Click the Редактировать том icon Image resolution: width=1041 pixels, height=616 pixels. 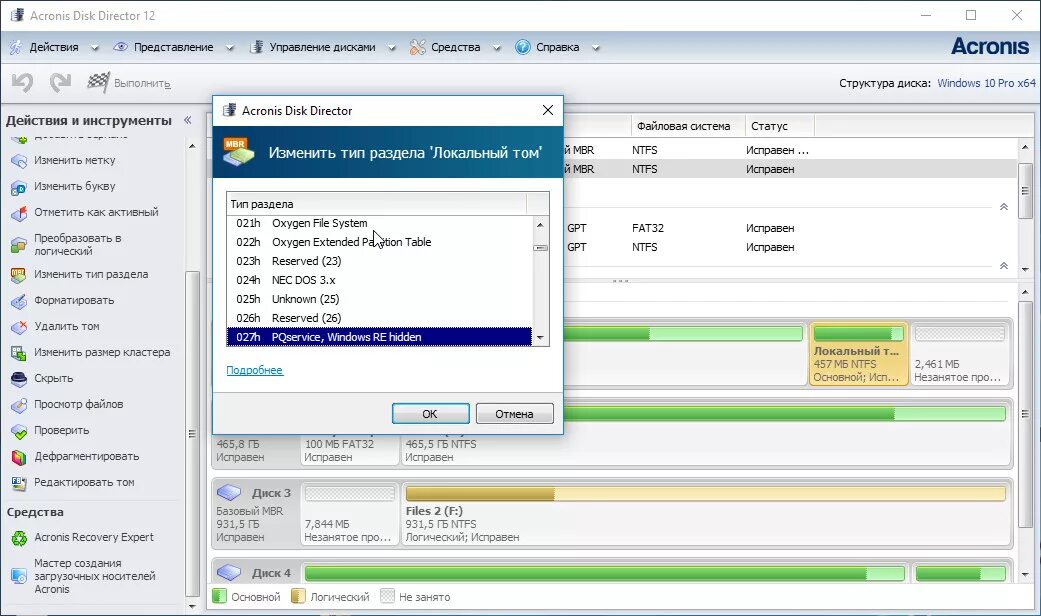coord(19,483)
